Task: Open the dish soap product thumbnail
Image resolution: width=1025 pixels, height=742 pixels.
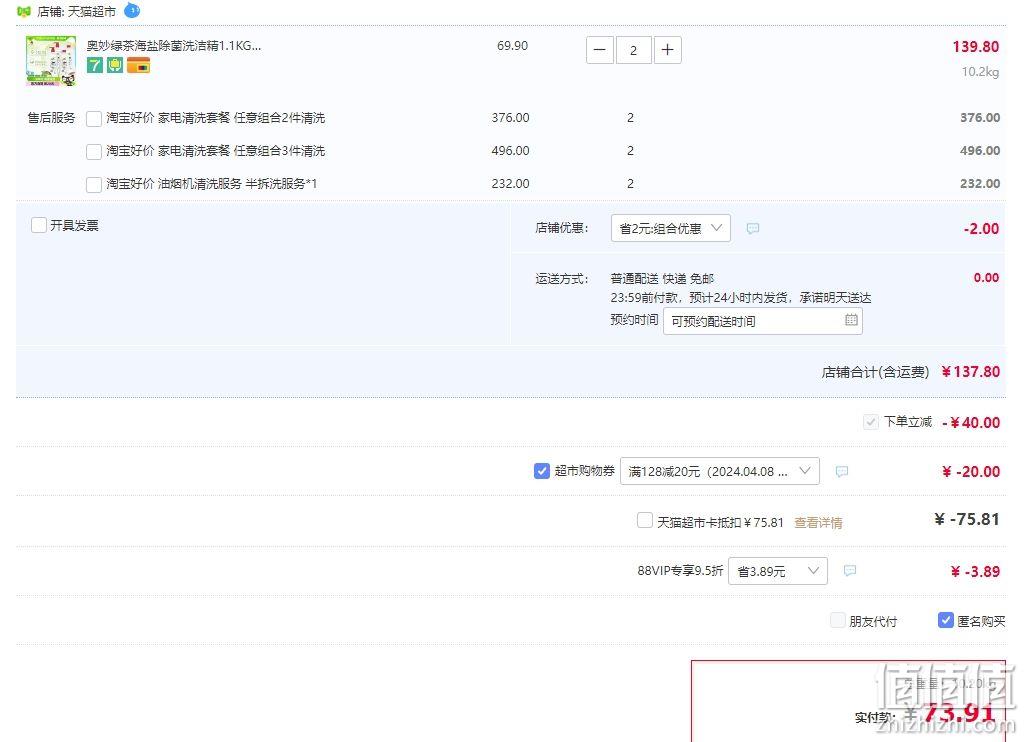Action: pos(51,61)
